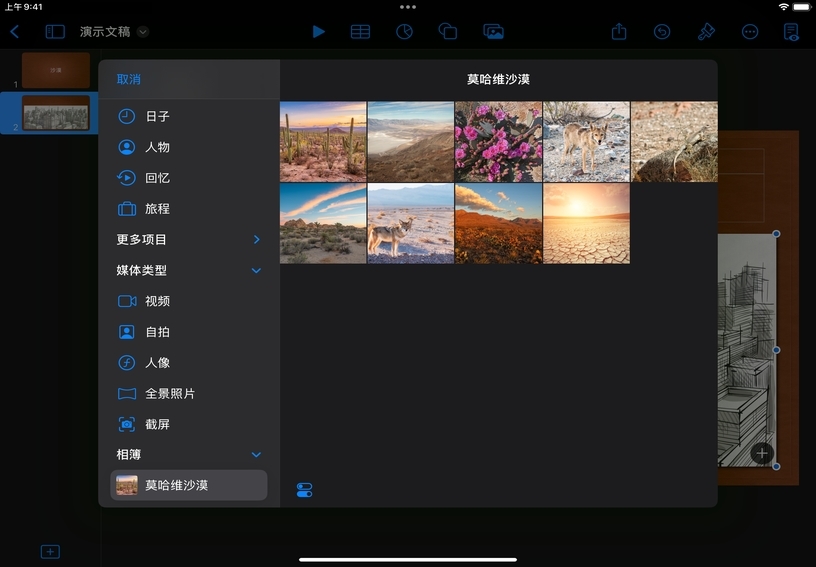Collapse the 媒体类型 section
Viewport: 816px width, 567px height.
256,271
